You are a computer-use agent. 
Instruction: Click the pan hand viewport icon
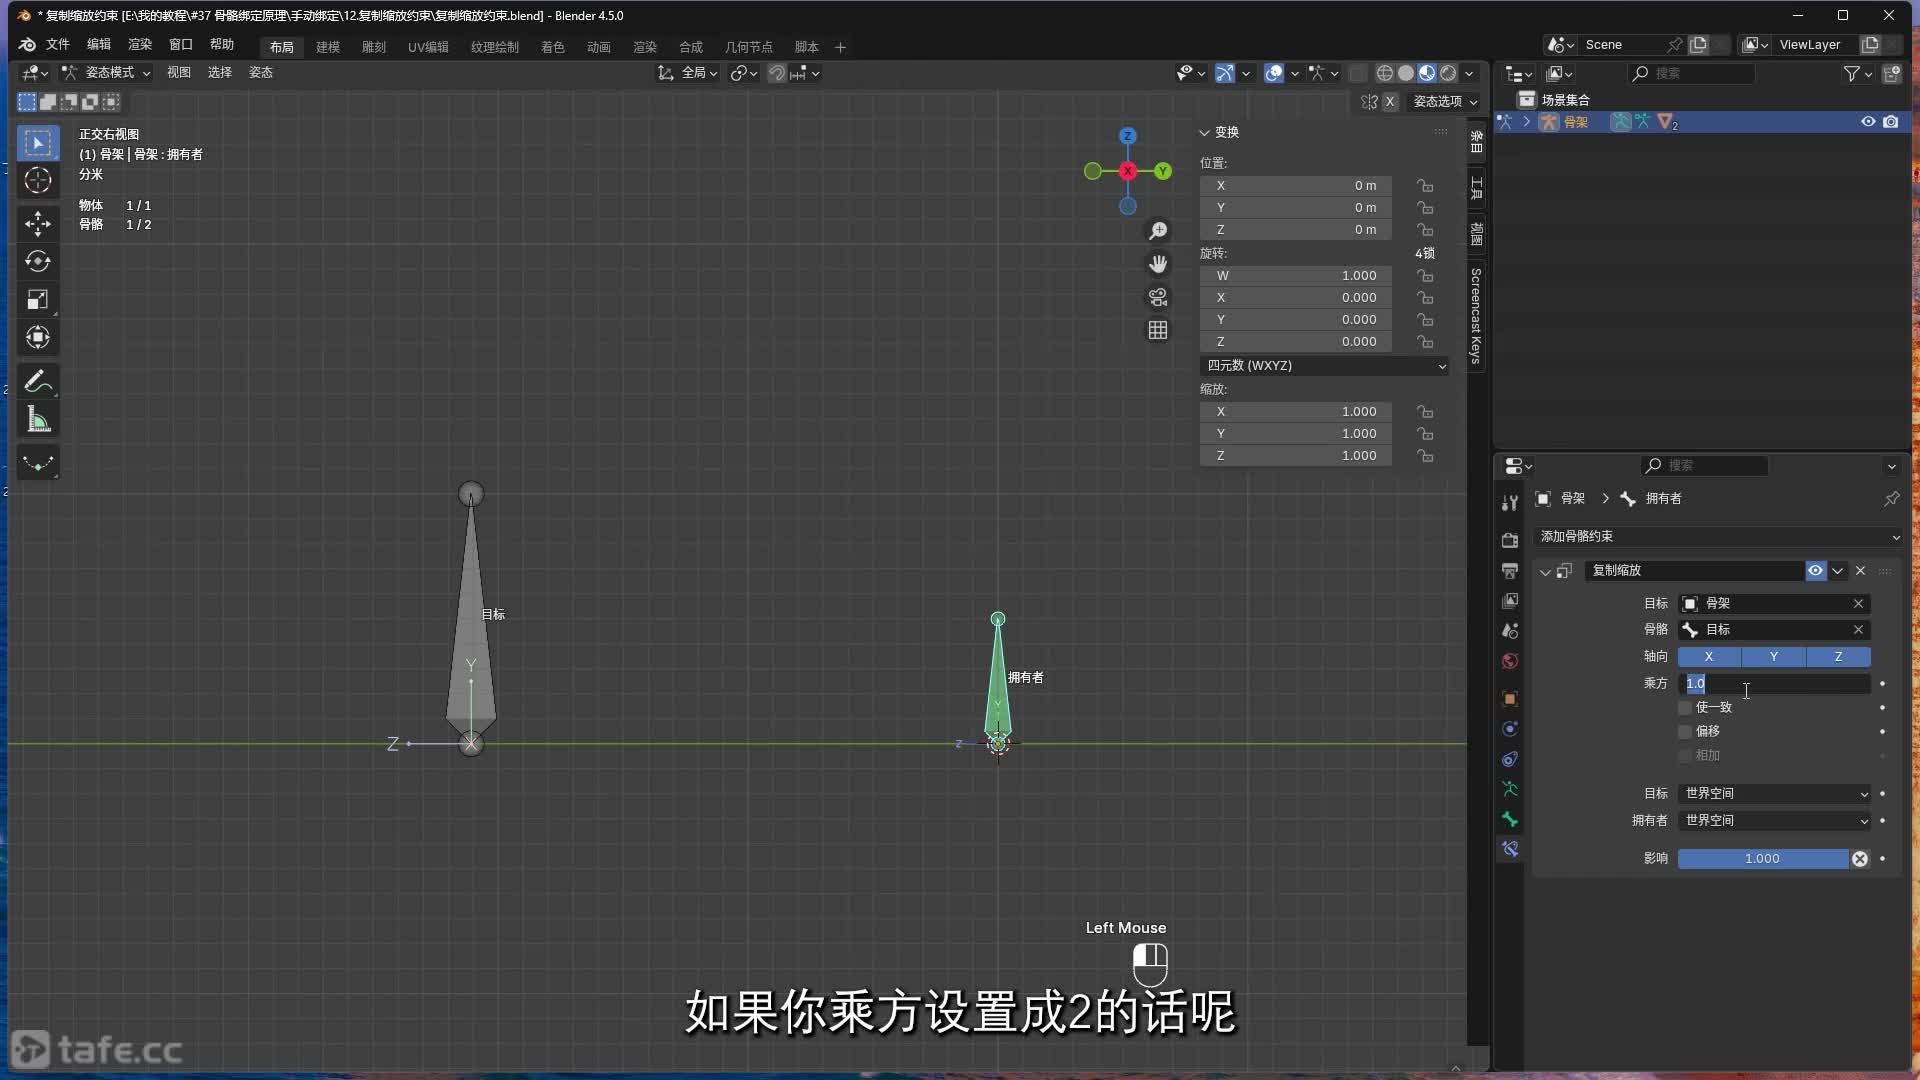click(x=1158, y=264)
